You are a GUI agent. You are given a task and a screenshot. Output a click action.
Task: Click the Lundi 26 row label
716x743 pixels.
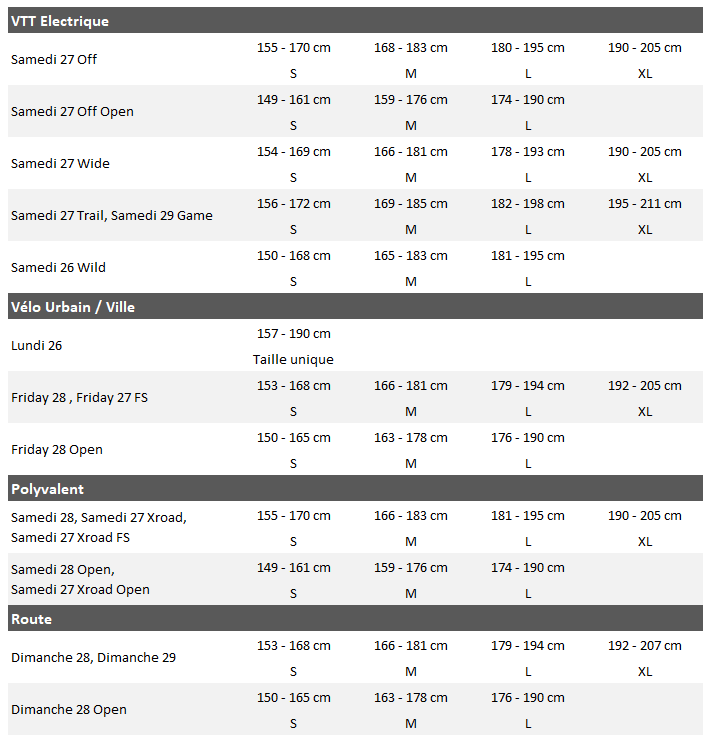tap(36, 345)
